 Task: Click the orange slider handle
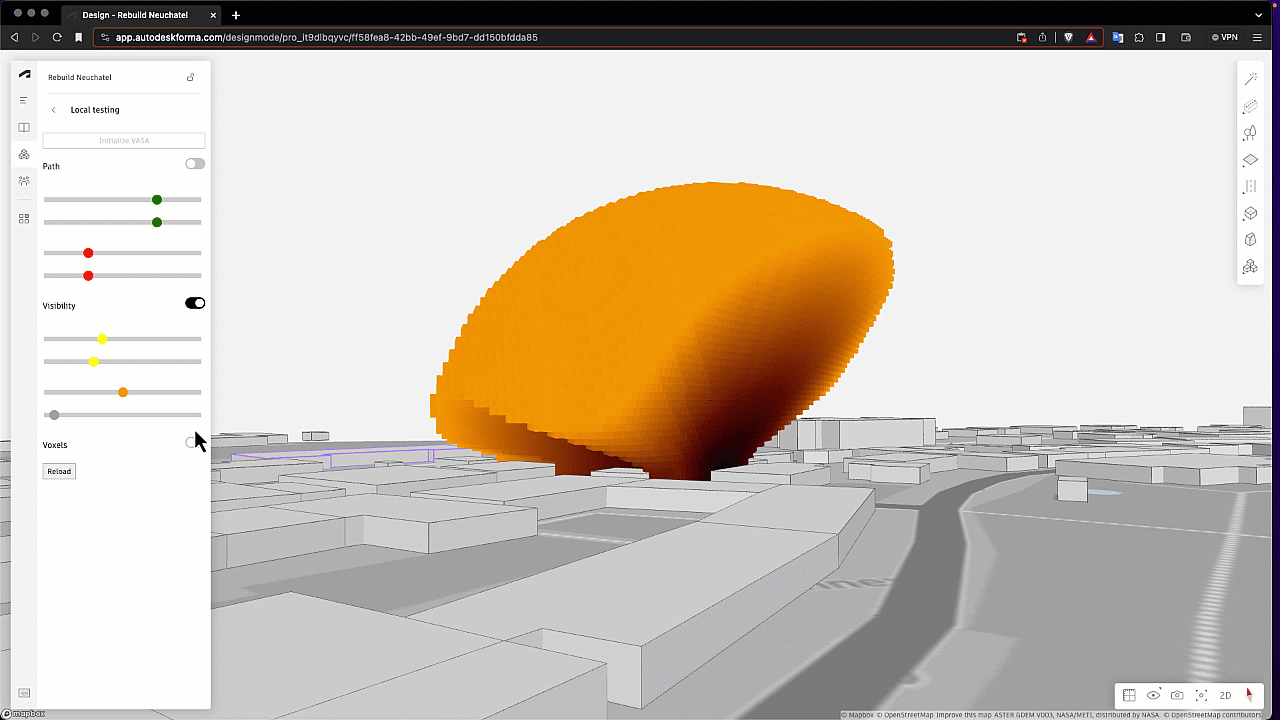click(123, 392)
